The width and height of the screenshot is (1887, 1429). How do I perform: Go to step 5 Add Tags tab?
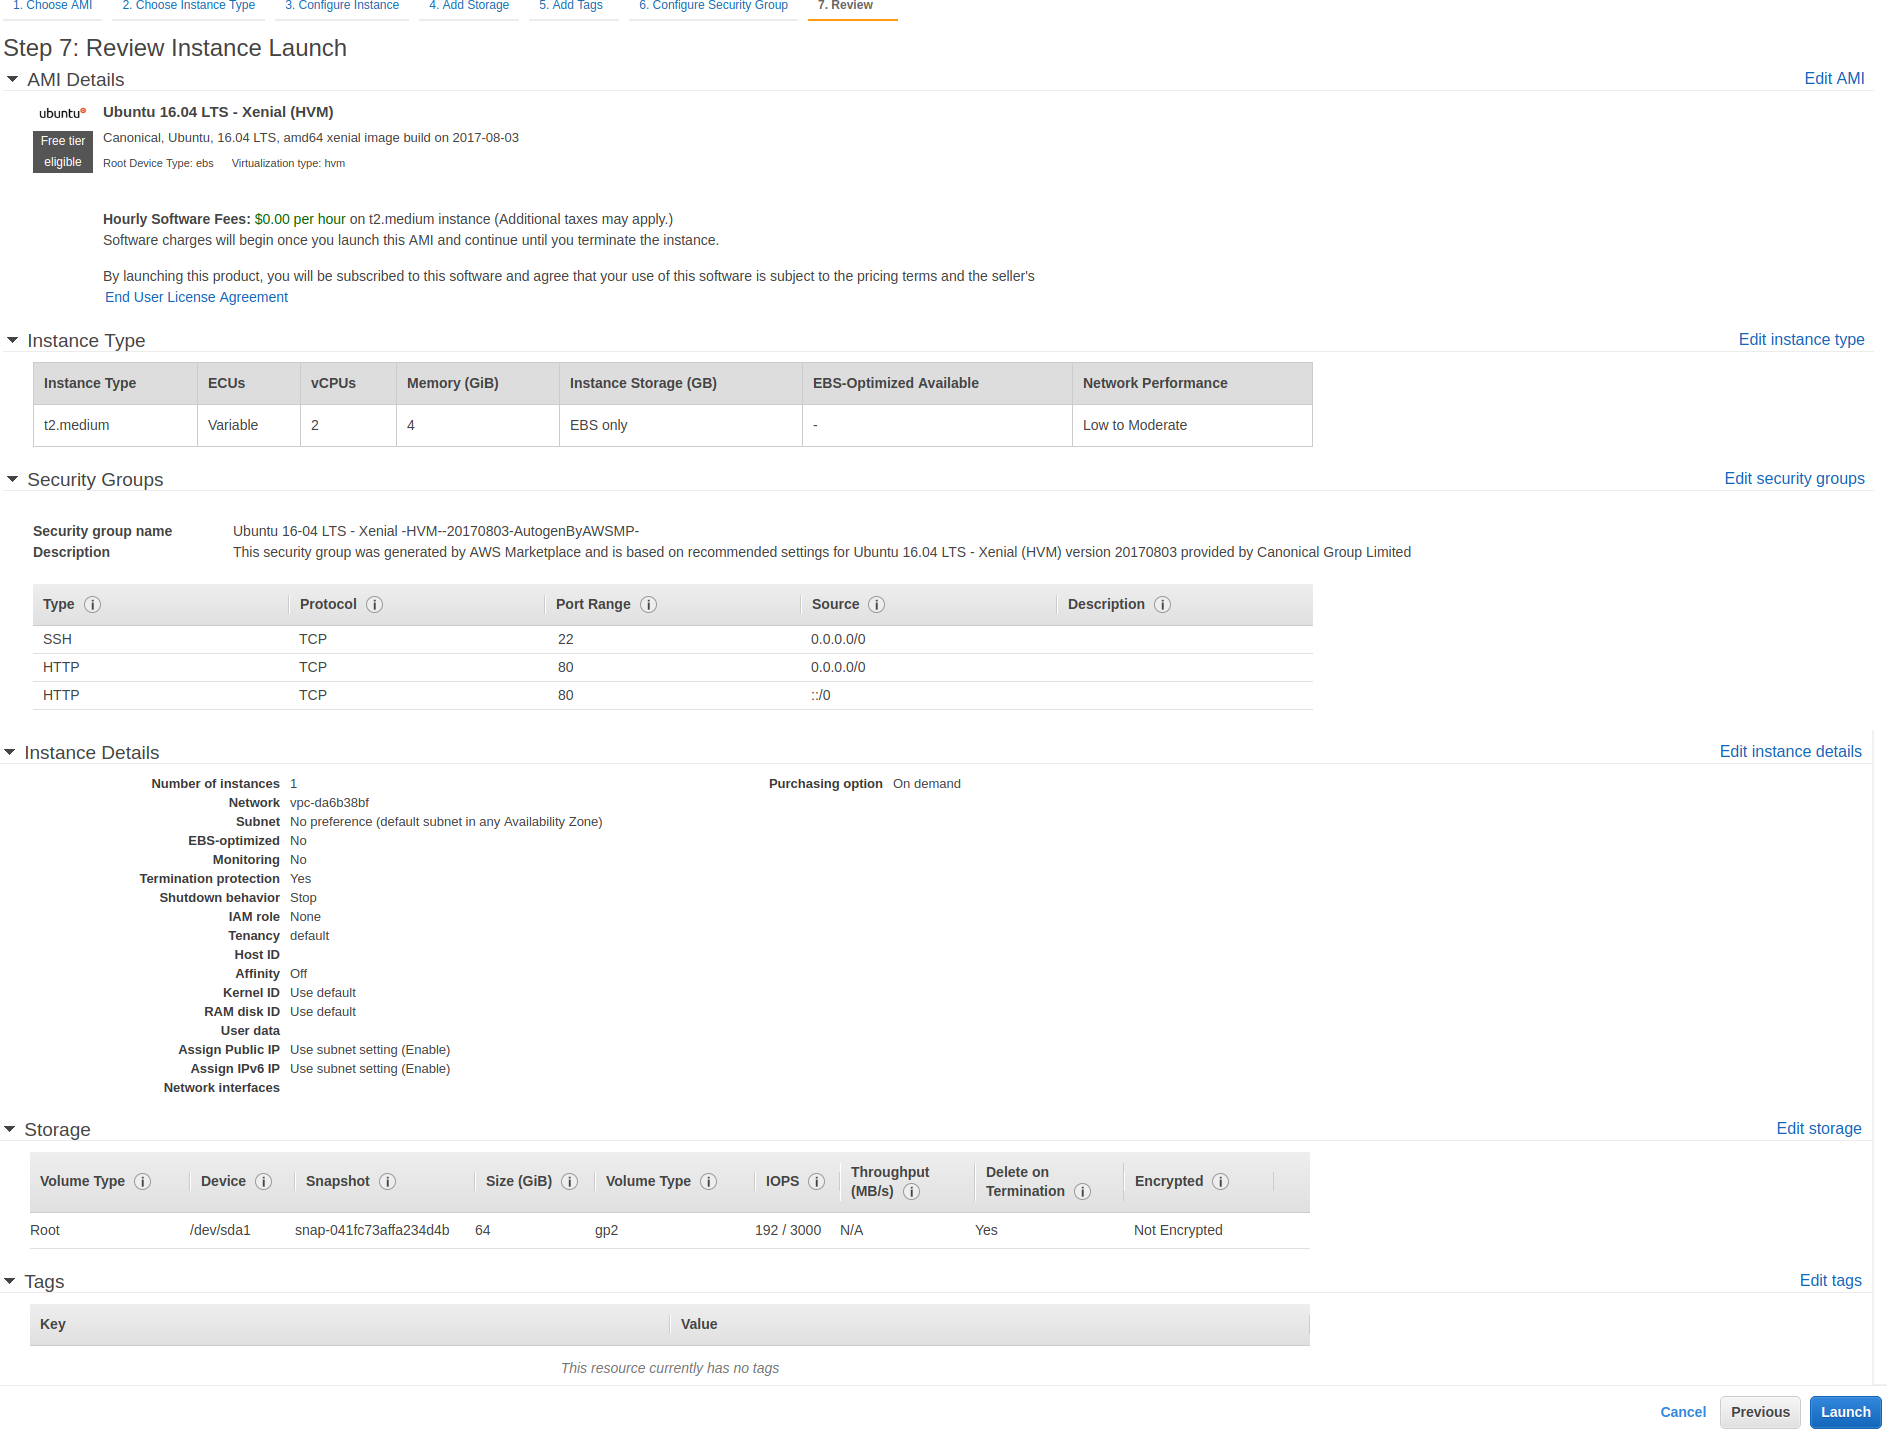571,6
